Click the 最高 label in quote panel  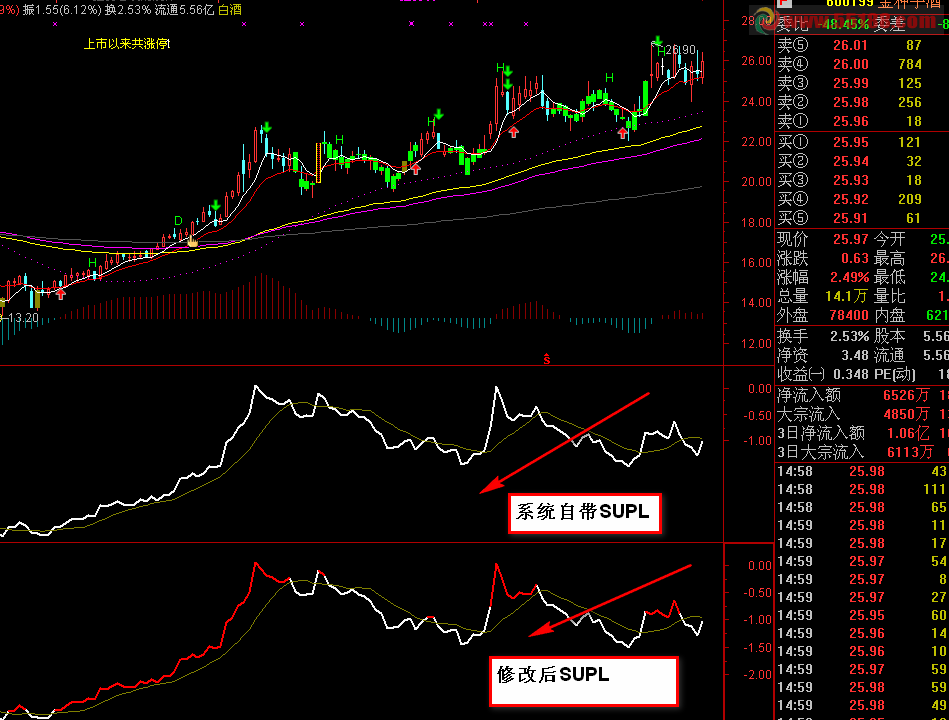pyautogui.click(x=889, y=258)
